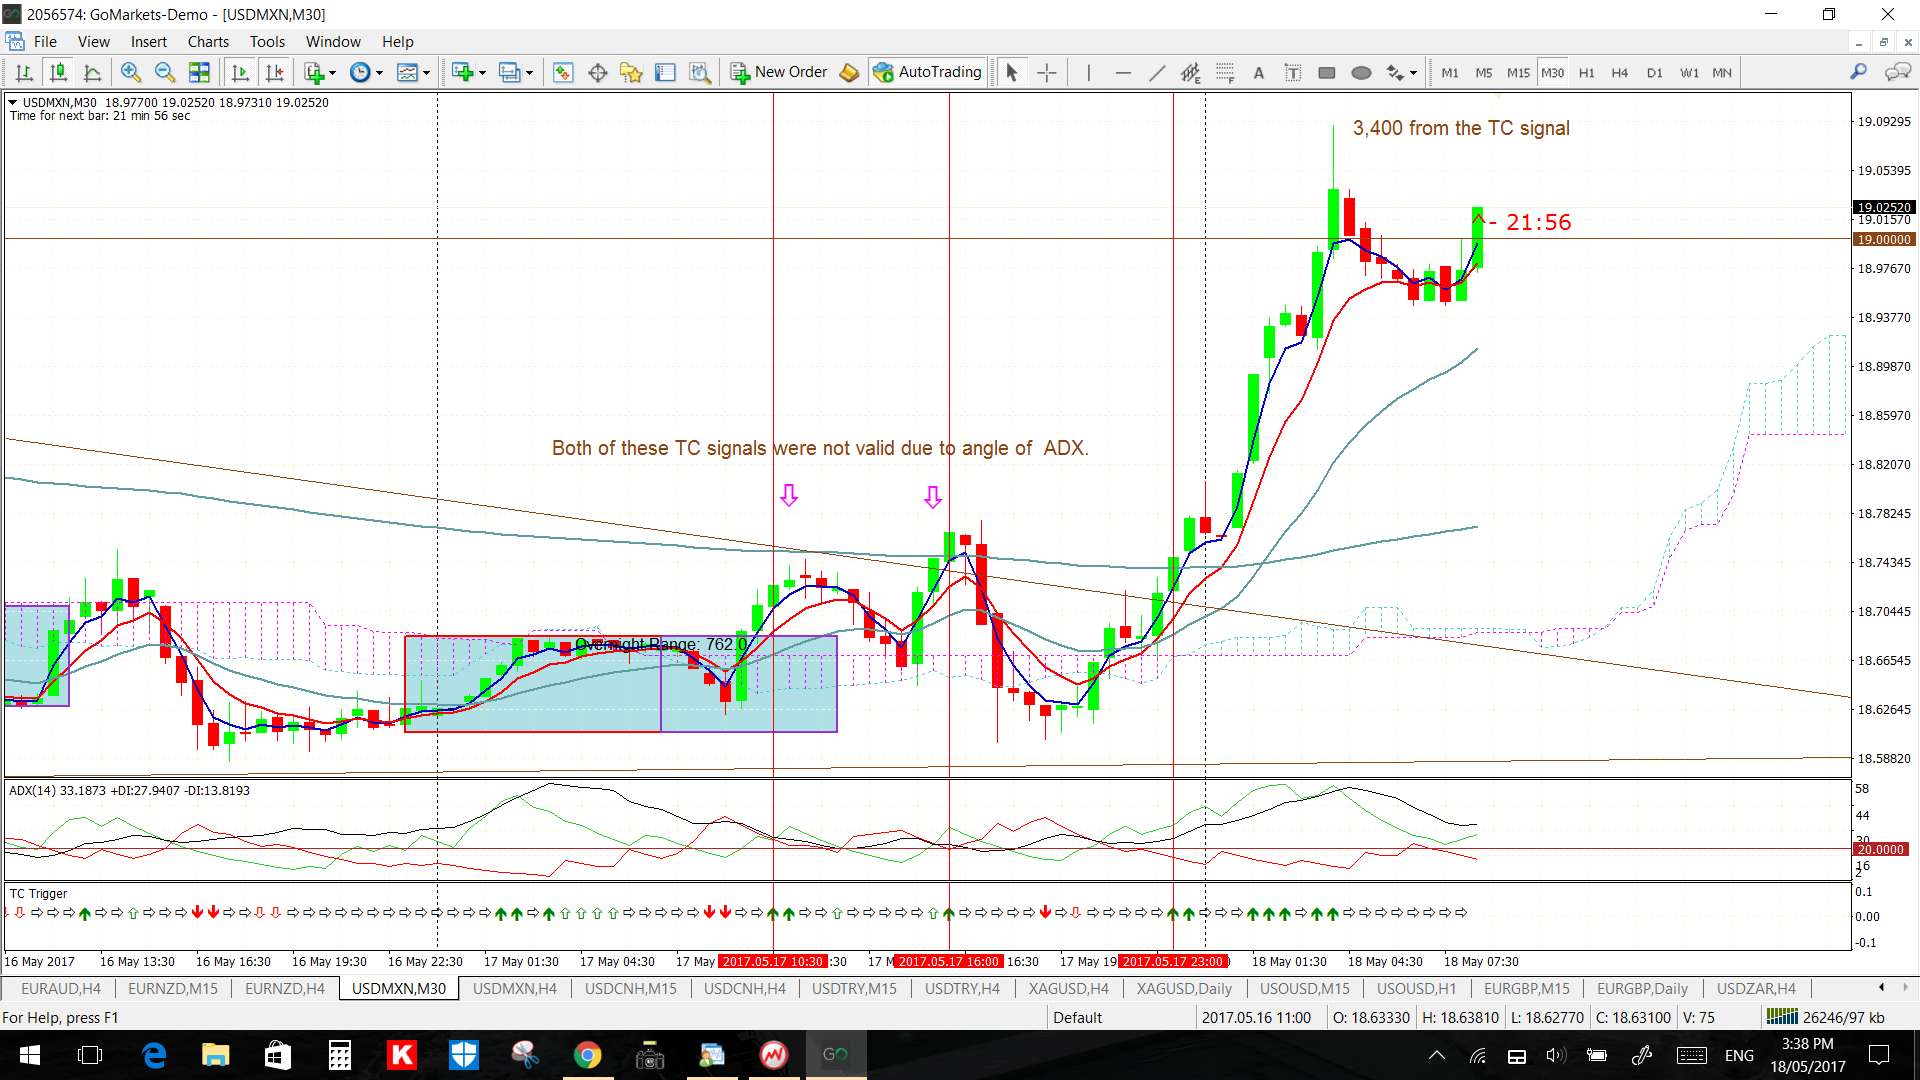
Task: Switch to the USDTRY,M15 chart tab
Action: point(855,988)
